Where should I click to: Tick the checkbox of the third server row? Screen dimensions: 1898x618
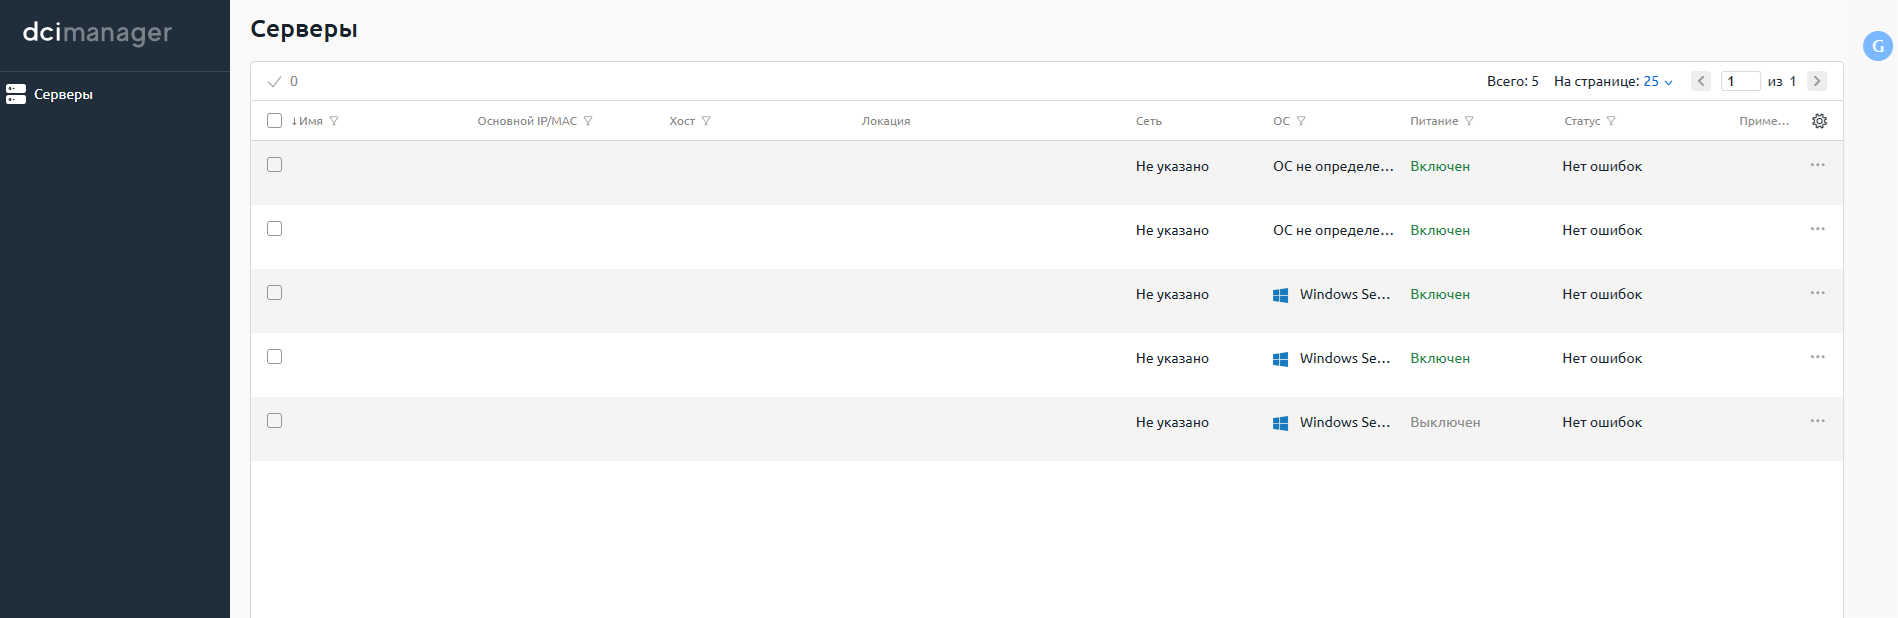click(274, 293)
